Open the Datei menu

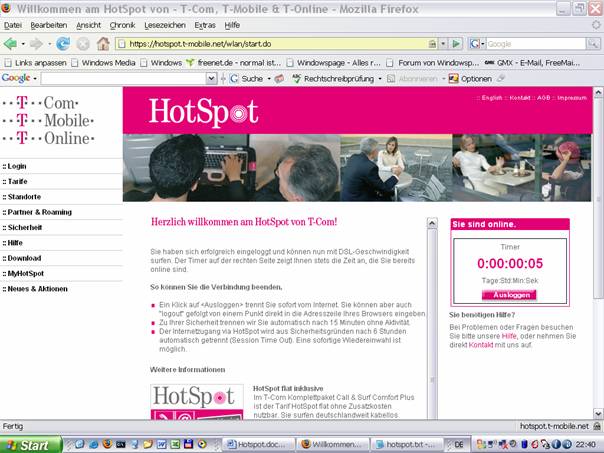click(13, 25)
